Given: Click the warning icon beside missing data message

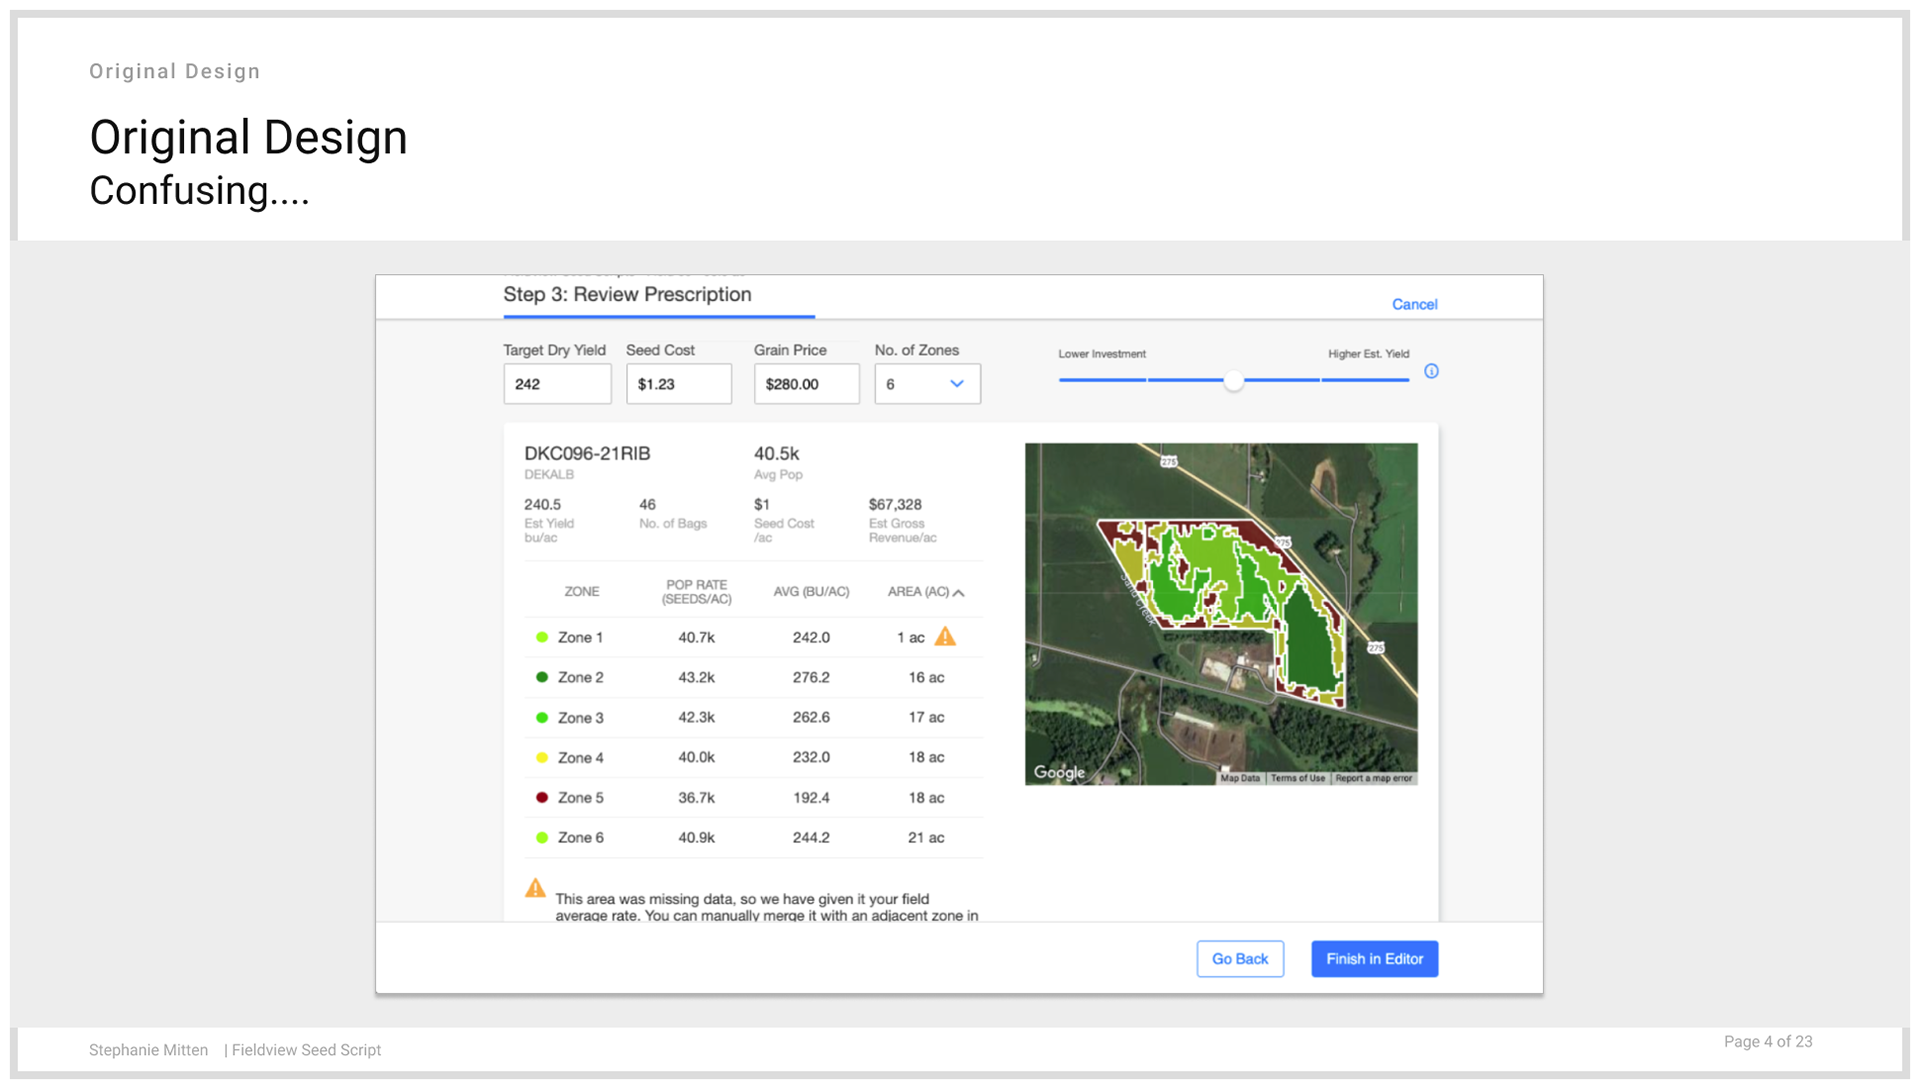Looking at the screenshot, I should coord(536,888).
